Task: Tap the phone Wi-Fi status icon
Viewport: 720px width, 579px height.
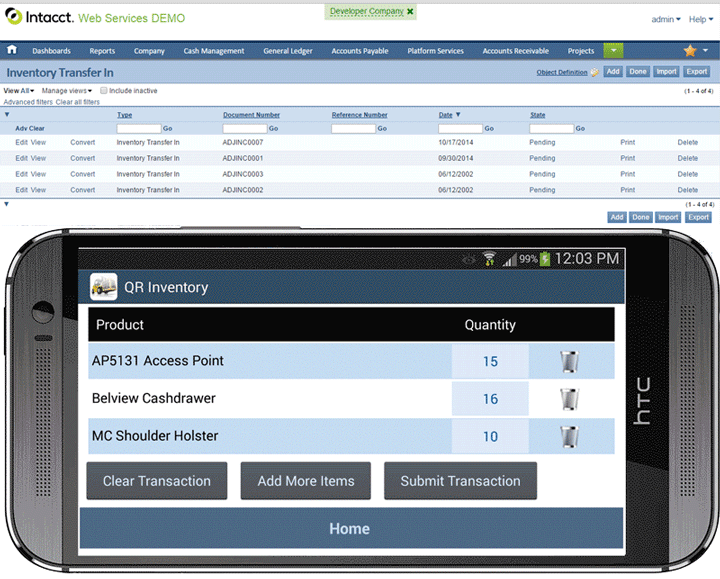Action: click(489, 259)
